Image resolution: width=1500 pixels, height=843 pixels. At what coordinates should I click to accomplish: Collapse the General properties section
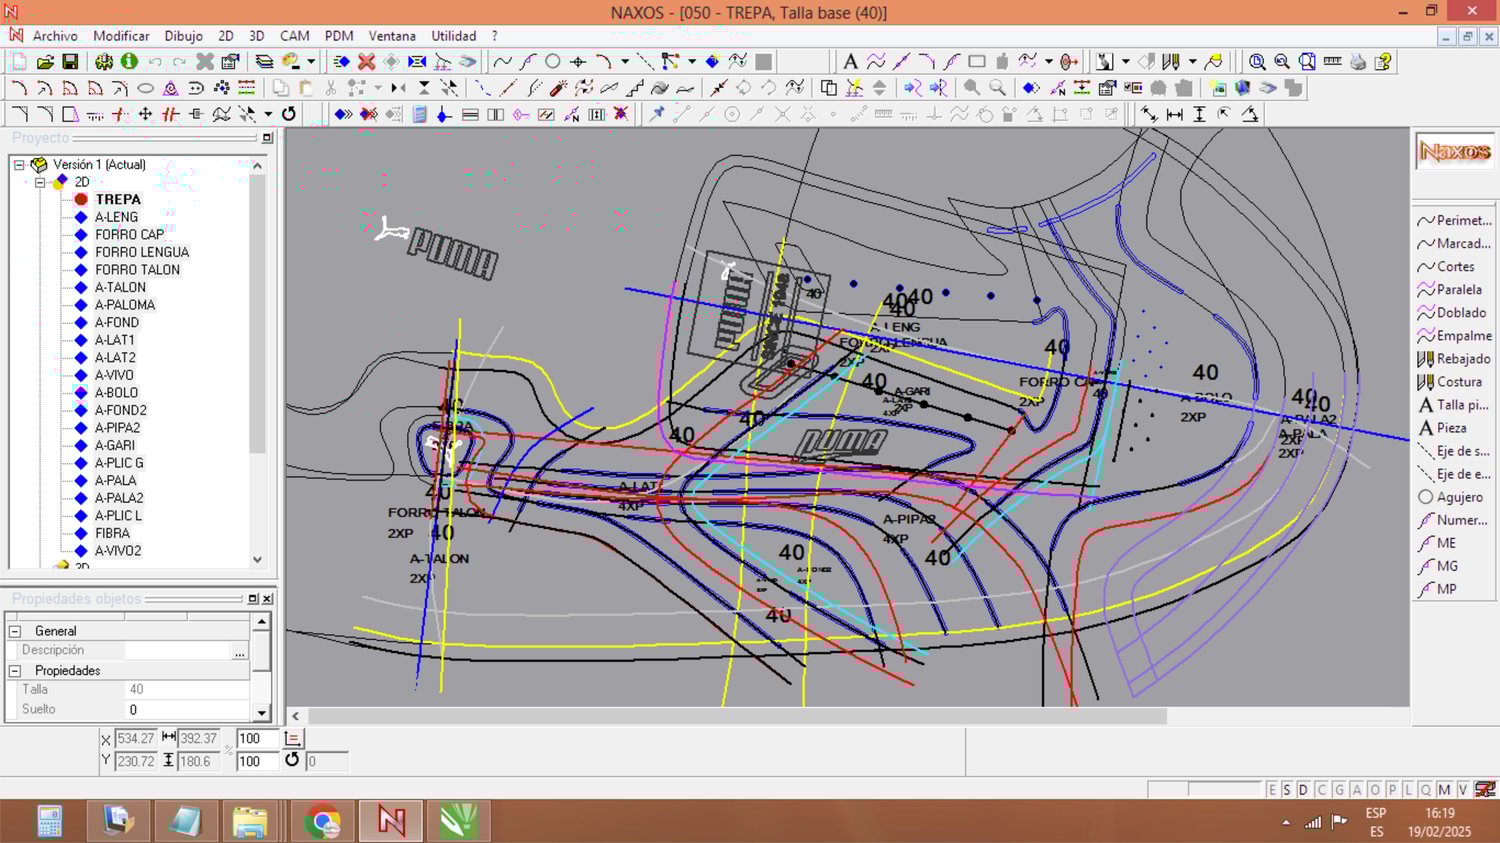(15, 631)
